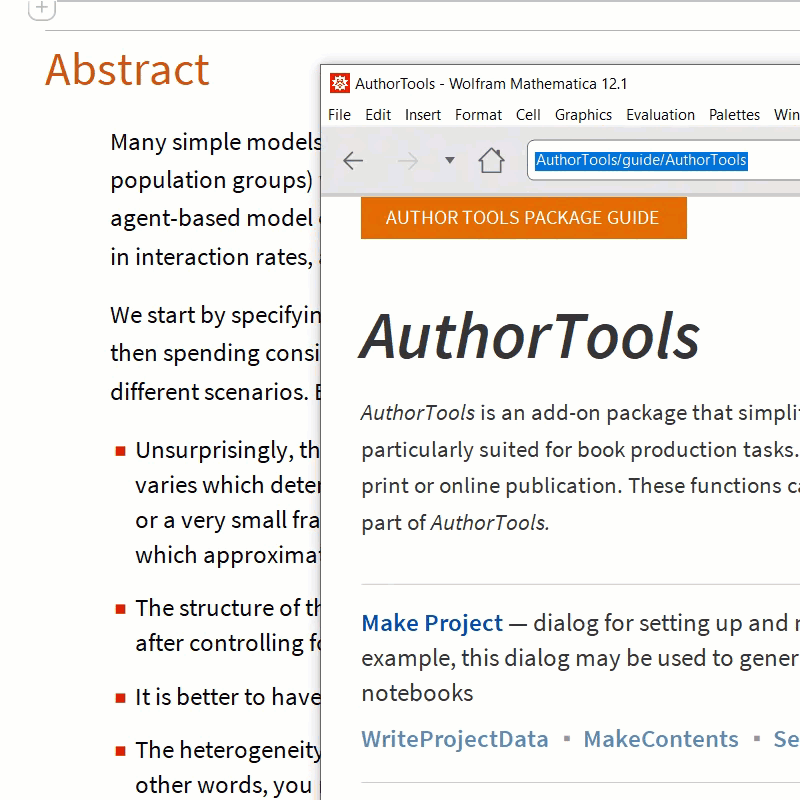The width and height of the screenshot is (800, 800).
Task: Go to the documentation home icon
Action: coord(491,160)
